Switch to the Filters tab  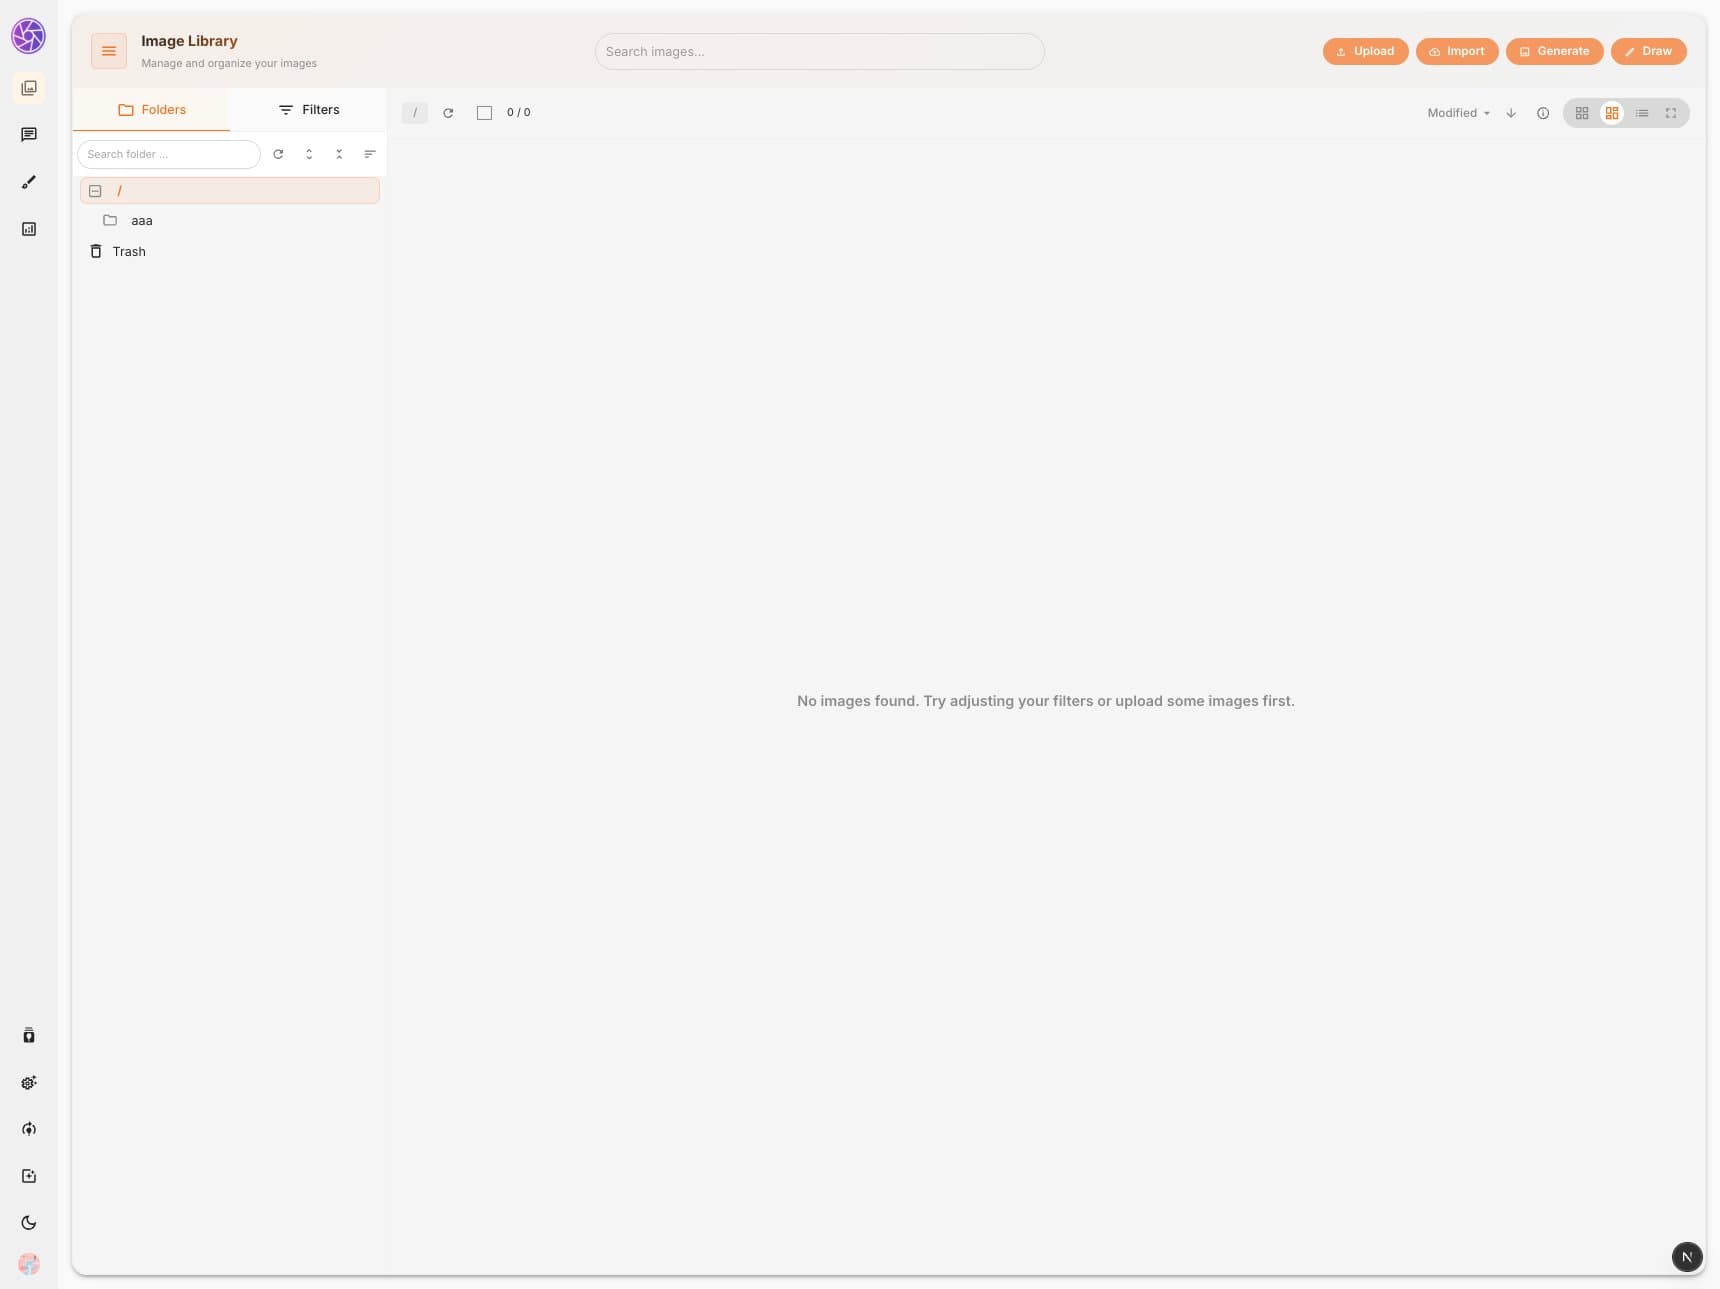point(308,110)
